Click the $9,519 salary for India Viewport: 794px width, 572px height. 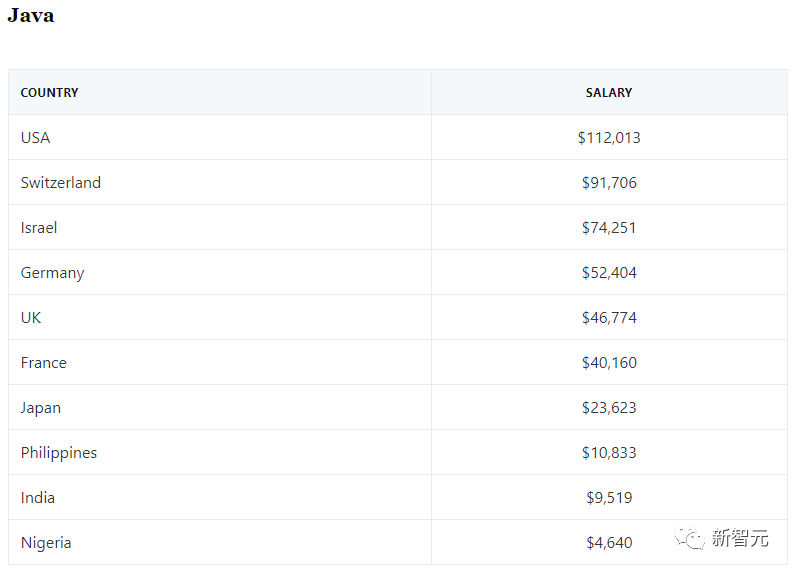(609, 498)
